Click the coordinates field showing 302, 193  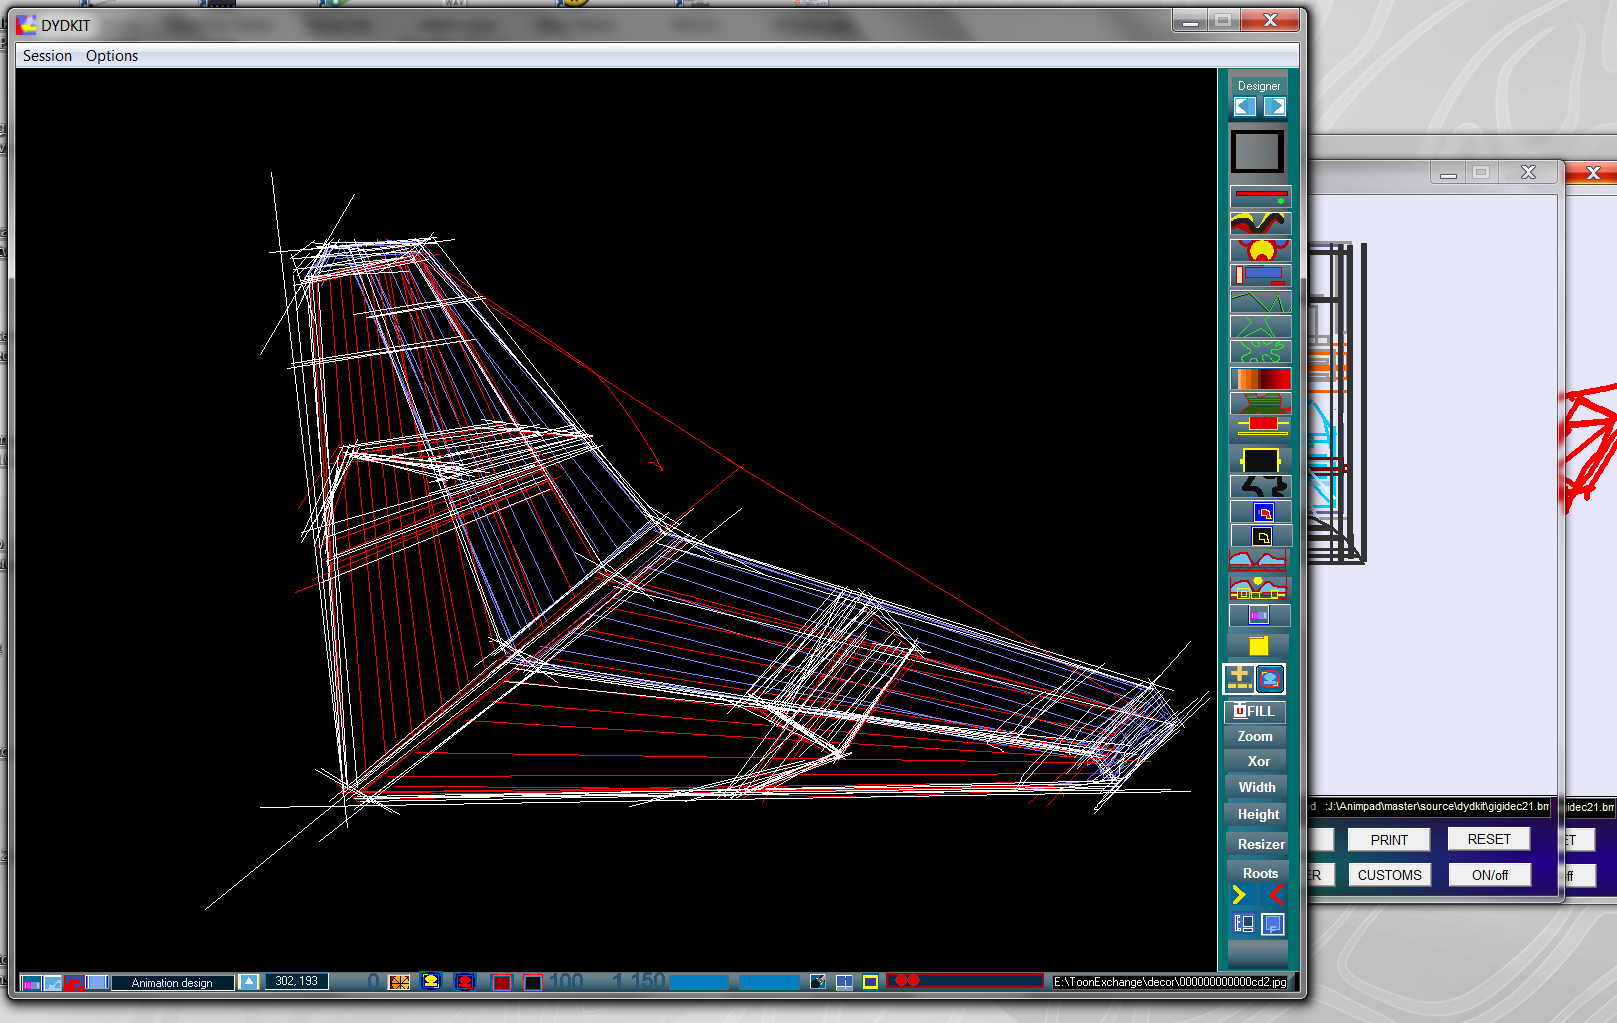(x=296, y=981)
